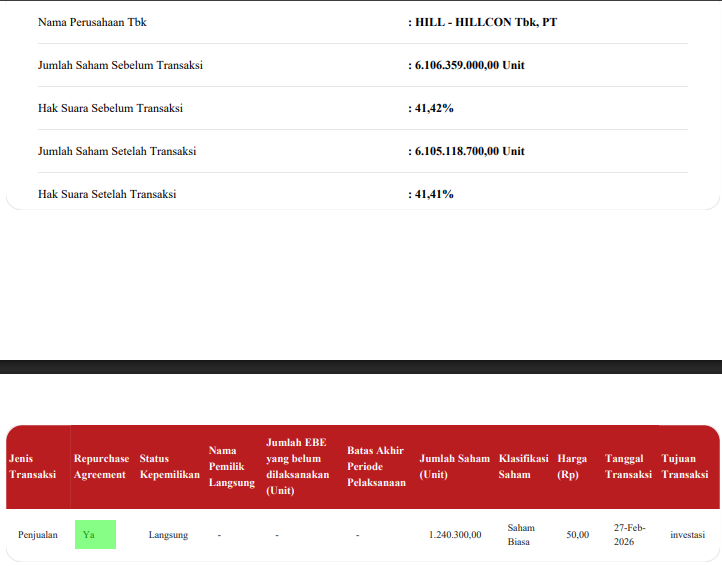The height and width of the screenshot is (566, 722).
Task: Click the green 'Ya' repurchase cell
Action: tap(95, 535)
